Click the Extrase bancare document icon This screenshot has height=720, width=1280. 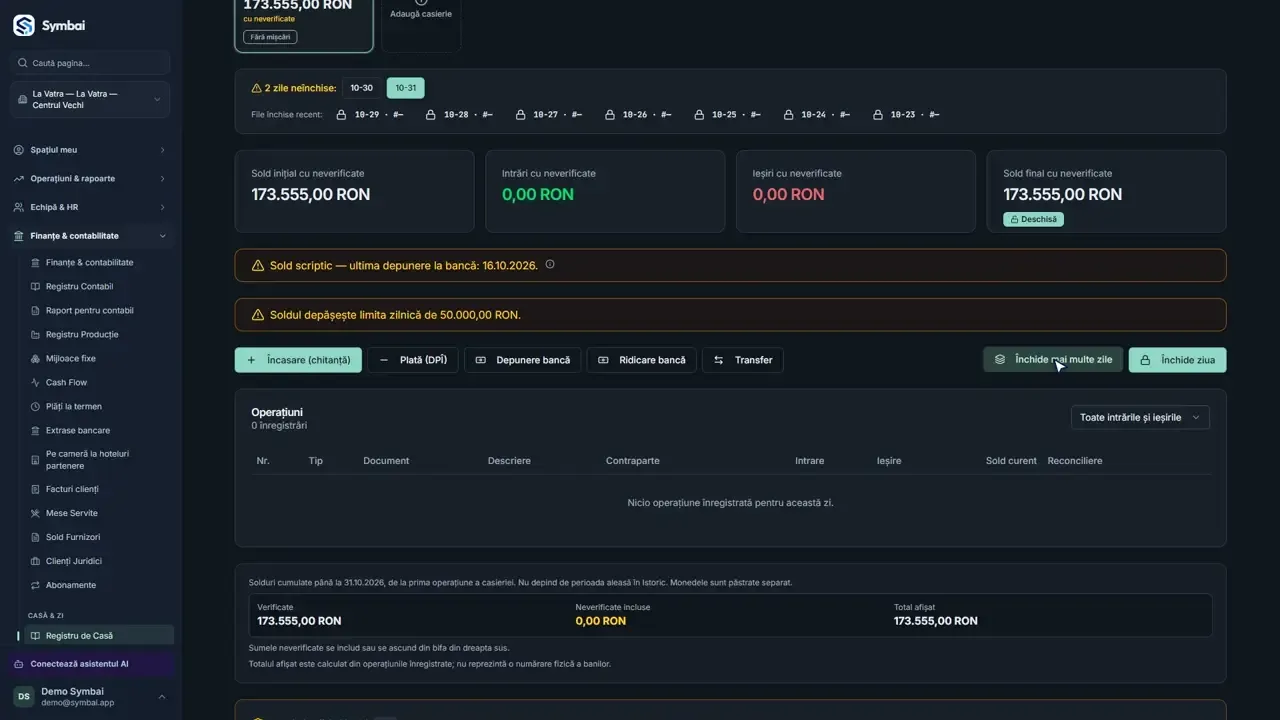tap(36, 431)
